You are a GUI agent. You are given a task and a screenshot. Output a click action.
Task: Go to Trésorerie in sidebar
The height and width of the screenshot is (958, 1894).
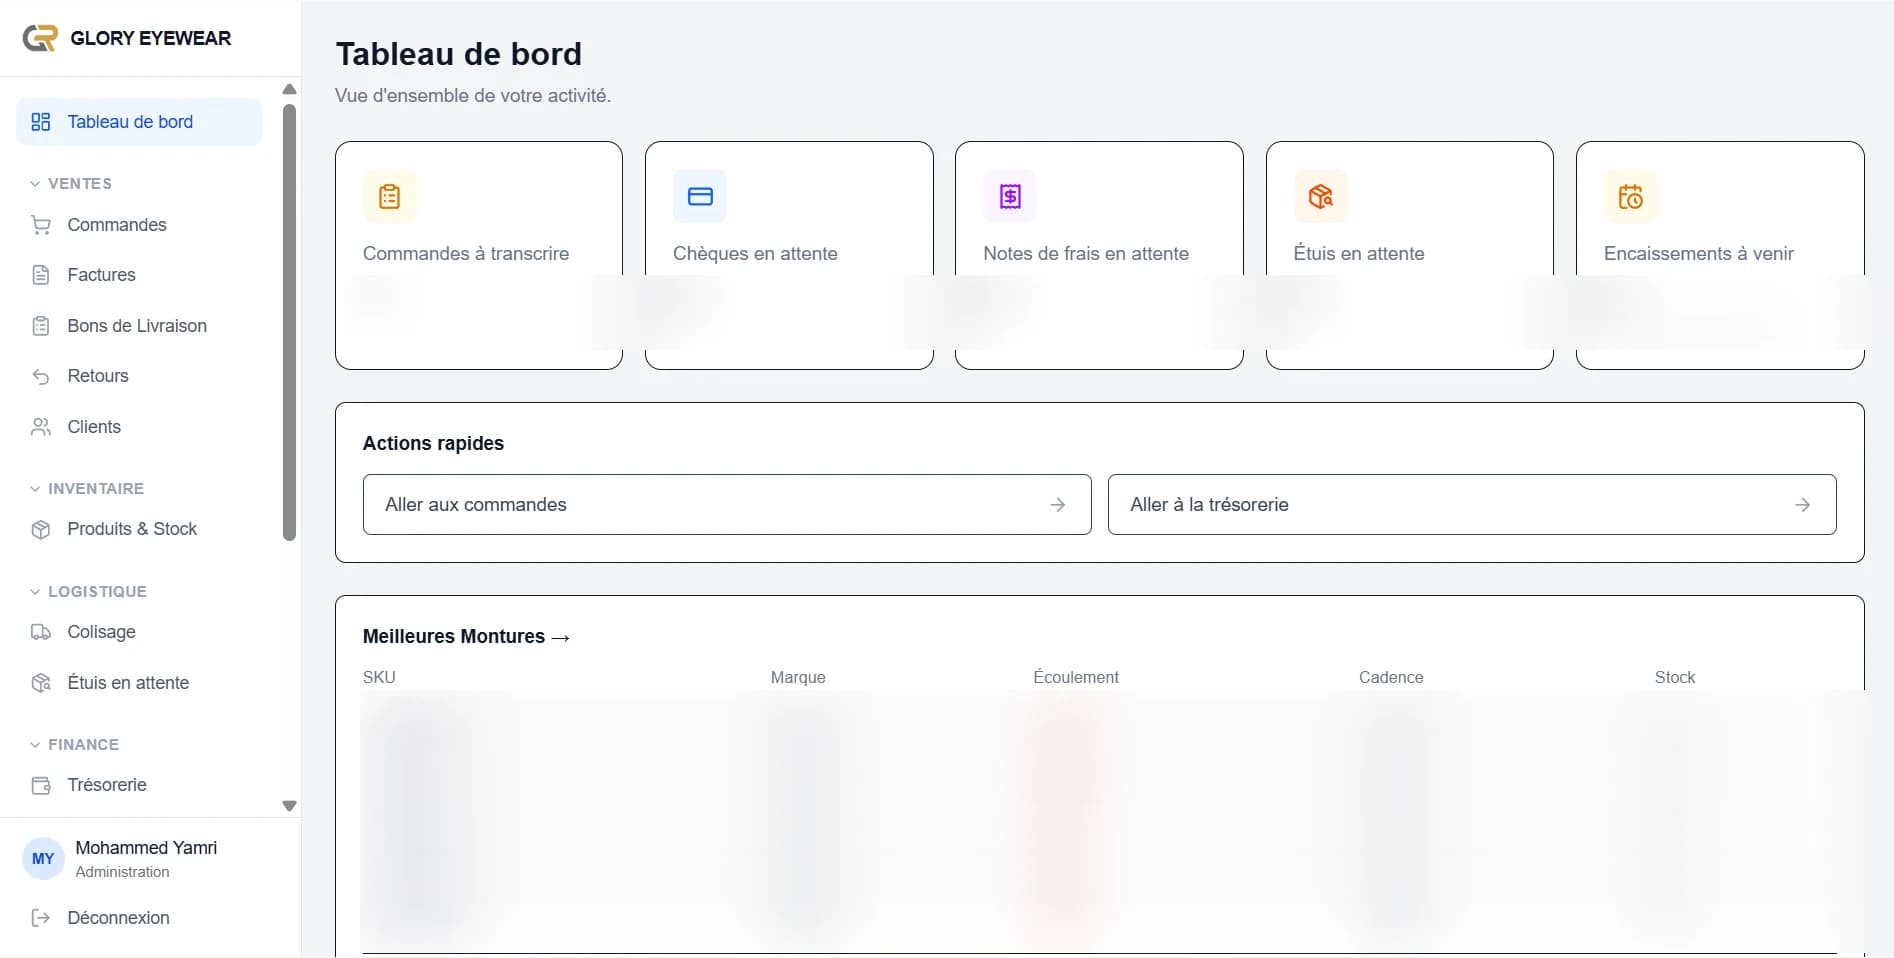pyautogui.click(x=139, y=785)
